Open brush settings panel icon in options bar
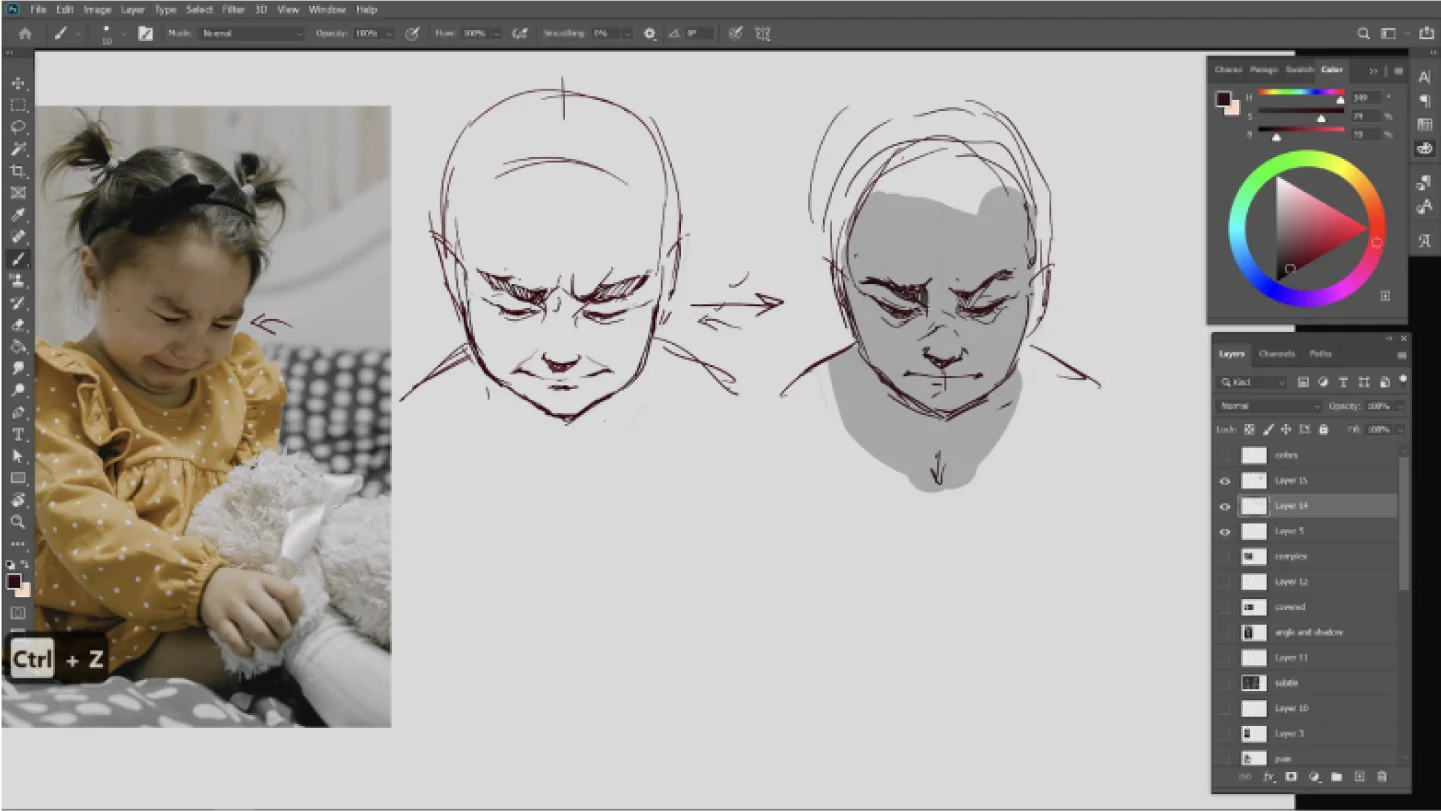This screenshot has width=1441, height=811. (x=146, y=33)
